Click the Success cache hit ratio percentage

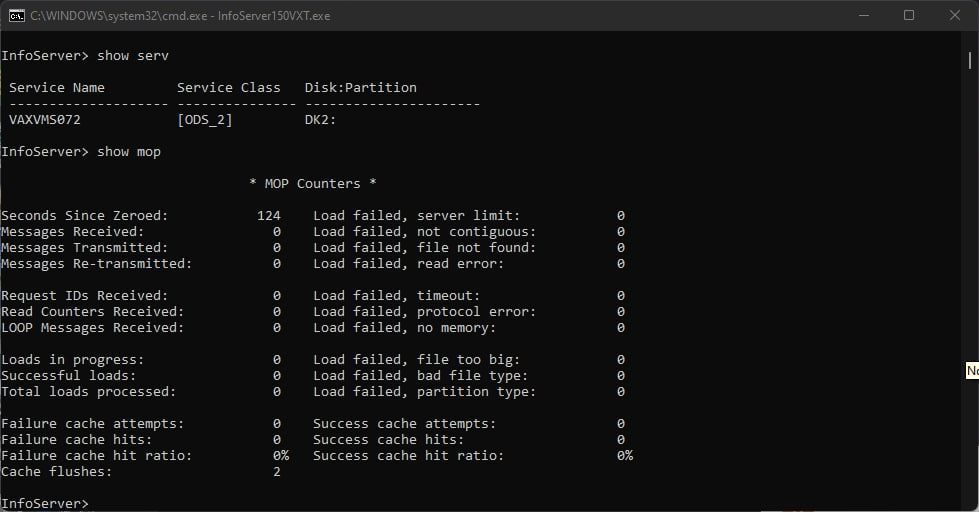click(x=624, y=455)
